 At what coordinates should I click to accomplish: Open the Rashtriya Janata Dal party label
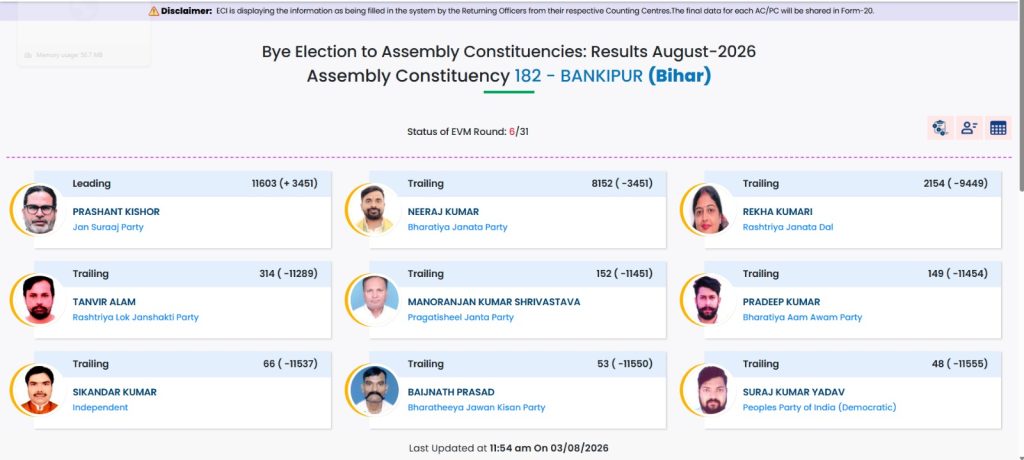click(x=788, y=227)
